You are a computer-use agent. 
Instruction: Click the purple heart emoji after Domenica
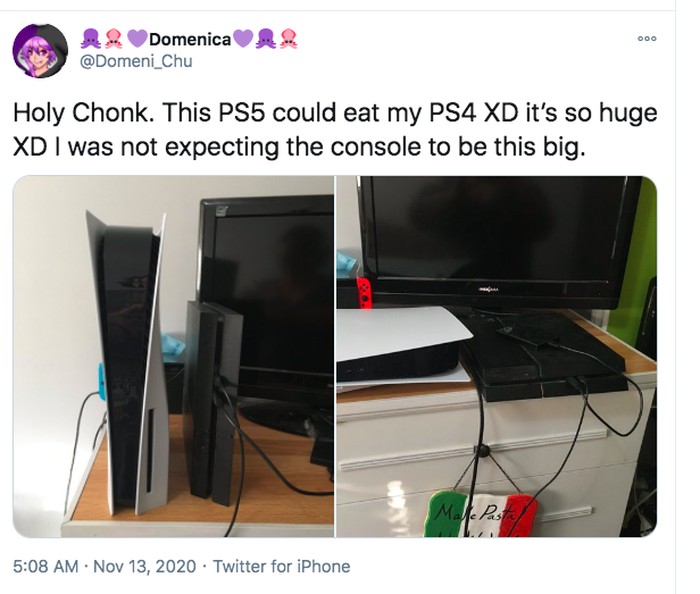click(x=243, y=39)
